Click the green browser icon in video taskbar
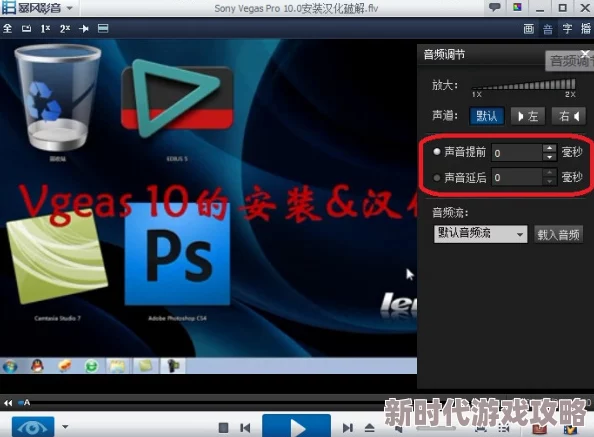This screenshot has height=437, width=594. [x=91, y=366]
